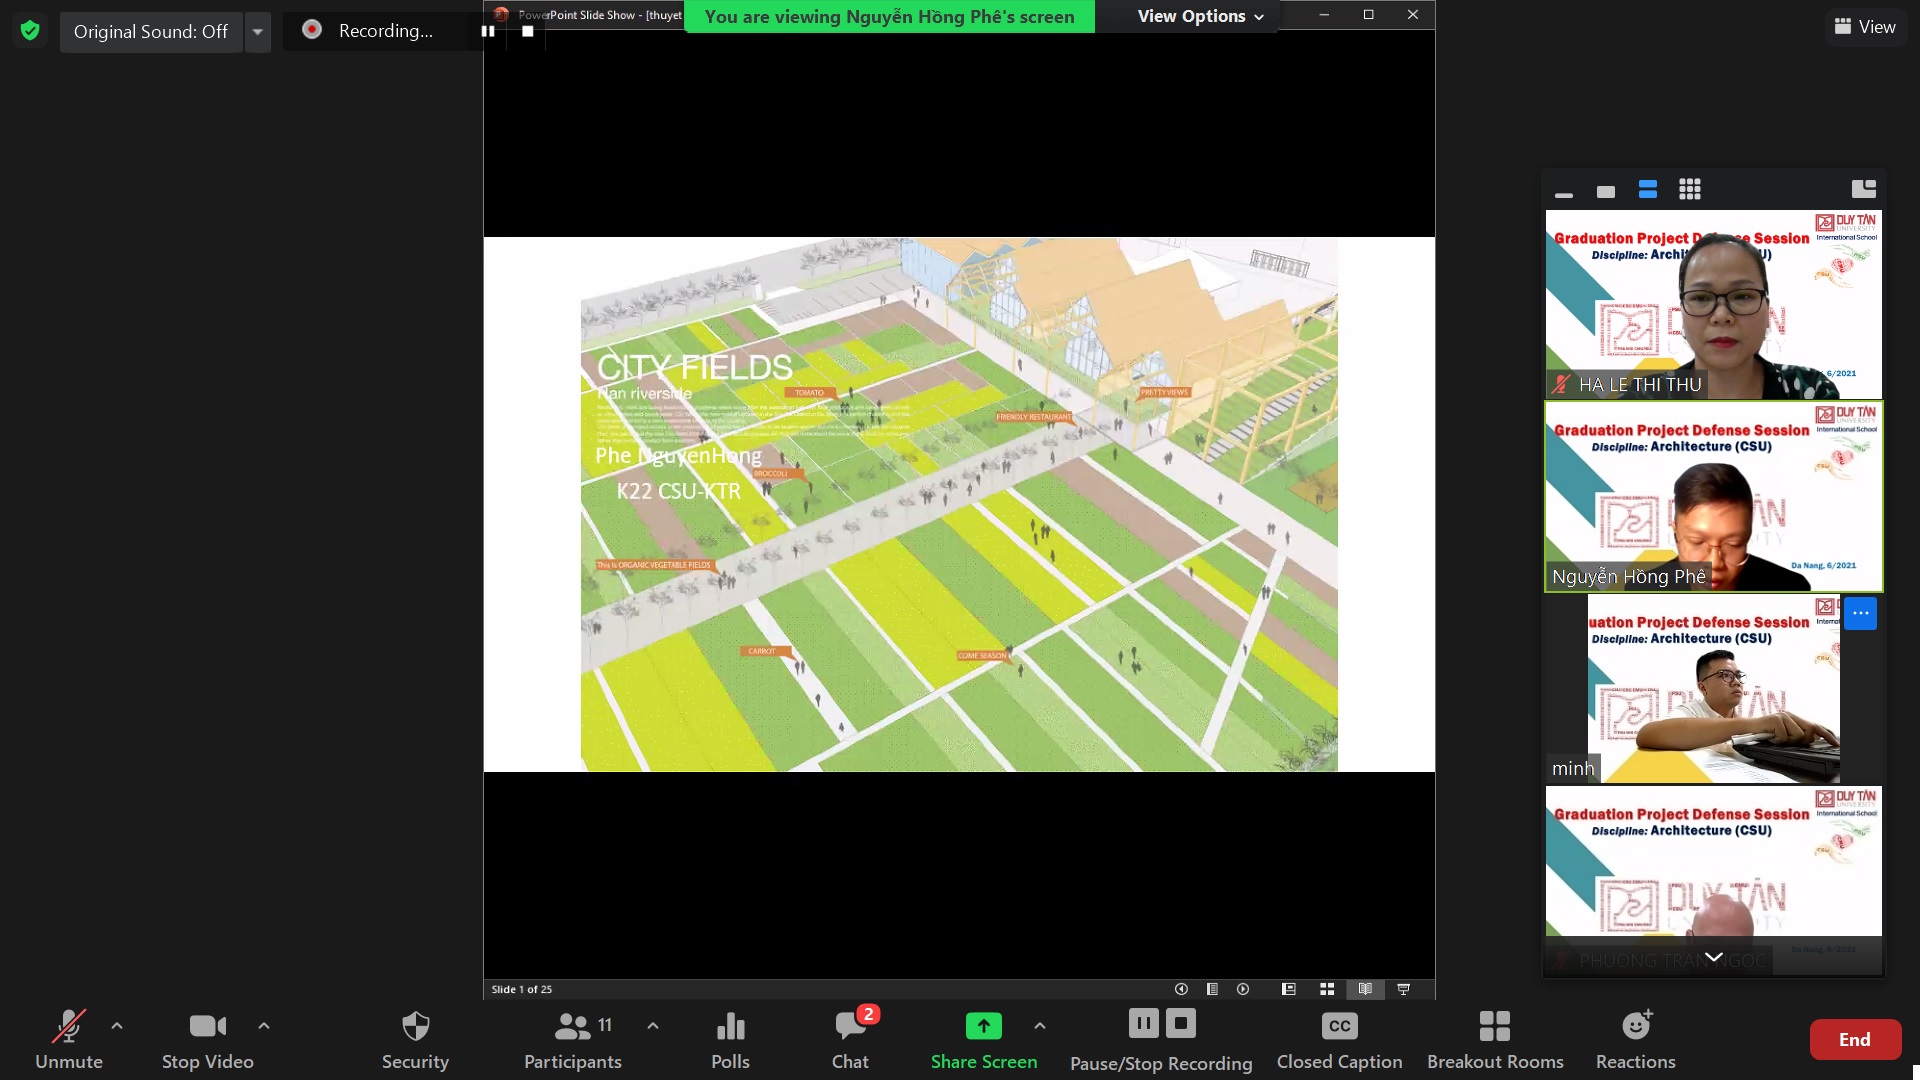Screen dimensions: 1920x1080
Task: Select Nguyễn Hồng Phê video thumbnail
Action: click(1713, 496)
